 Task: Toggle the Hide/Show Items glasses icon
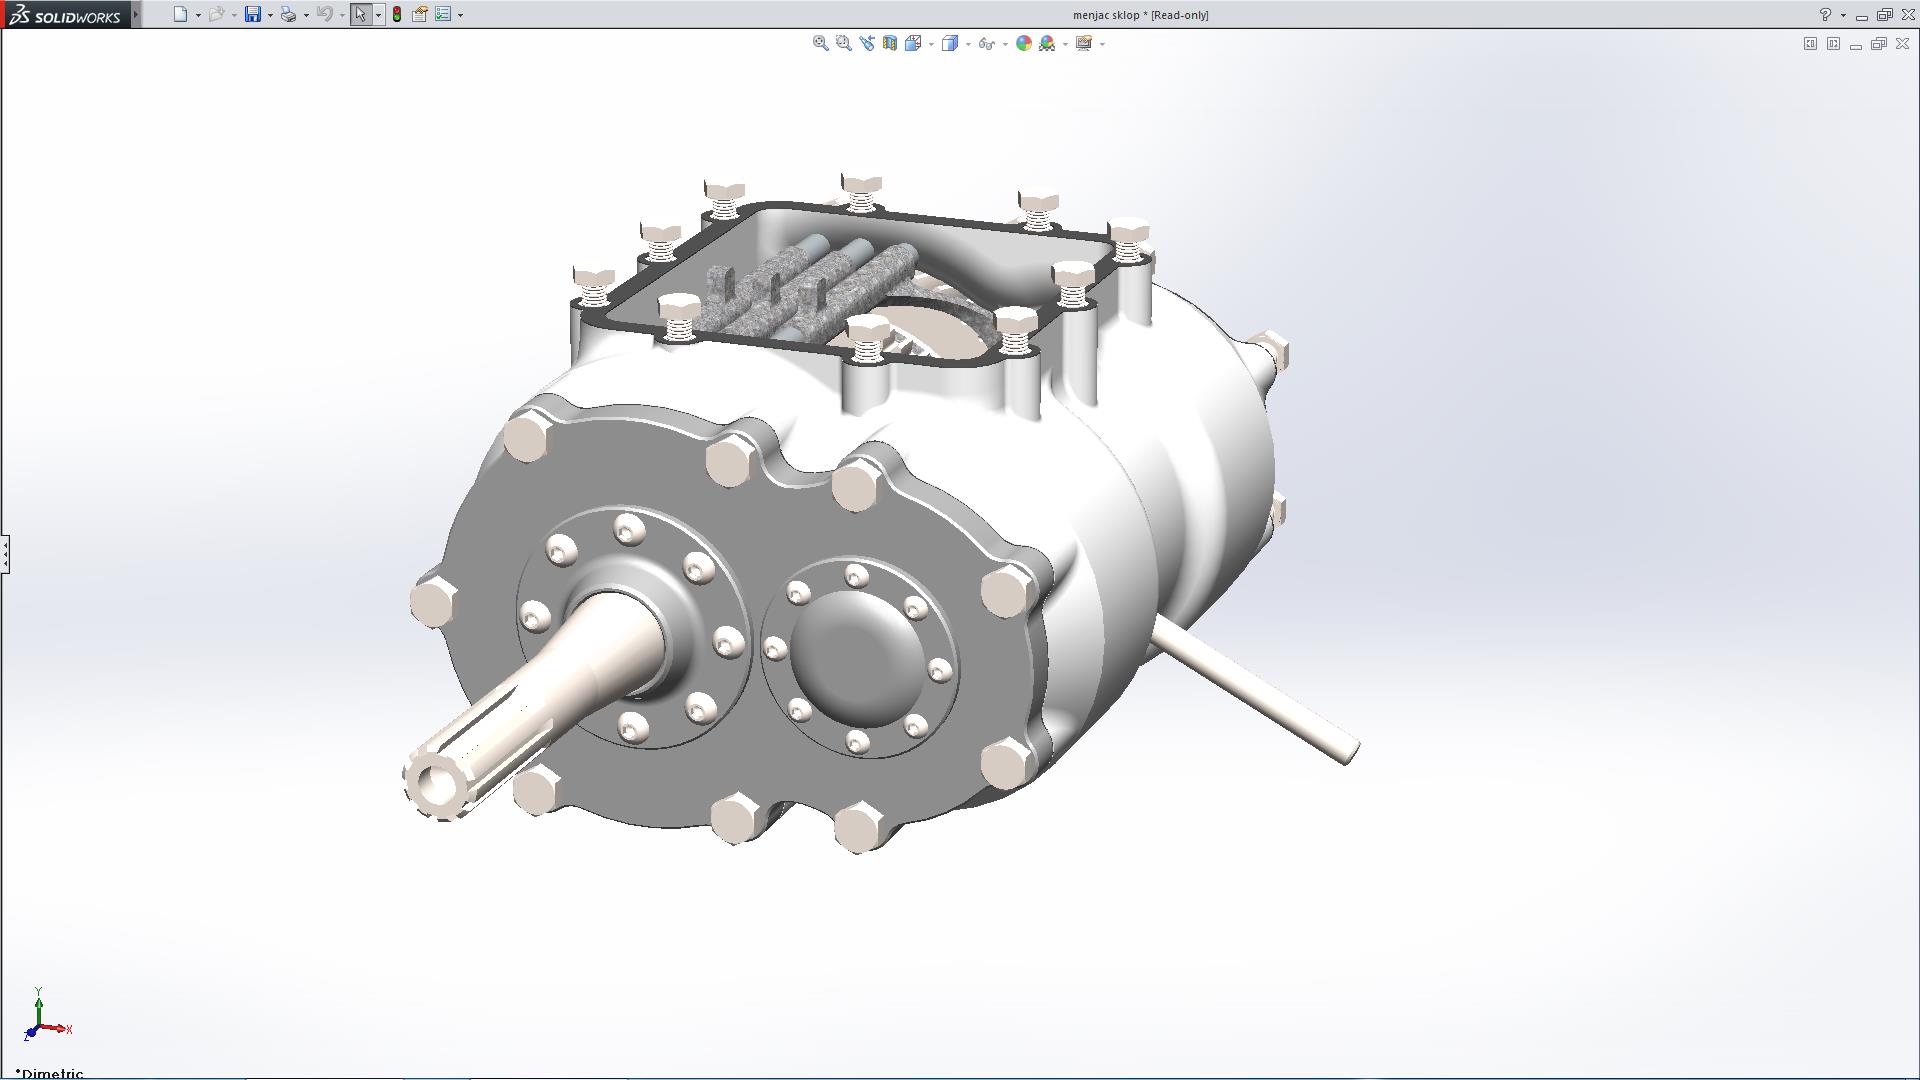point(986,43)
